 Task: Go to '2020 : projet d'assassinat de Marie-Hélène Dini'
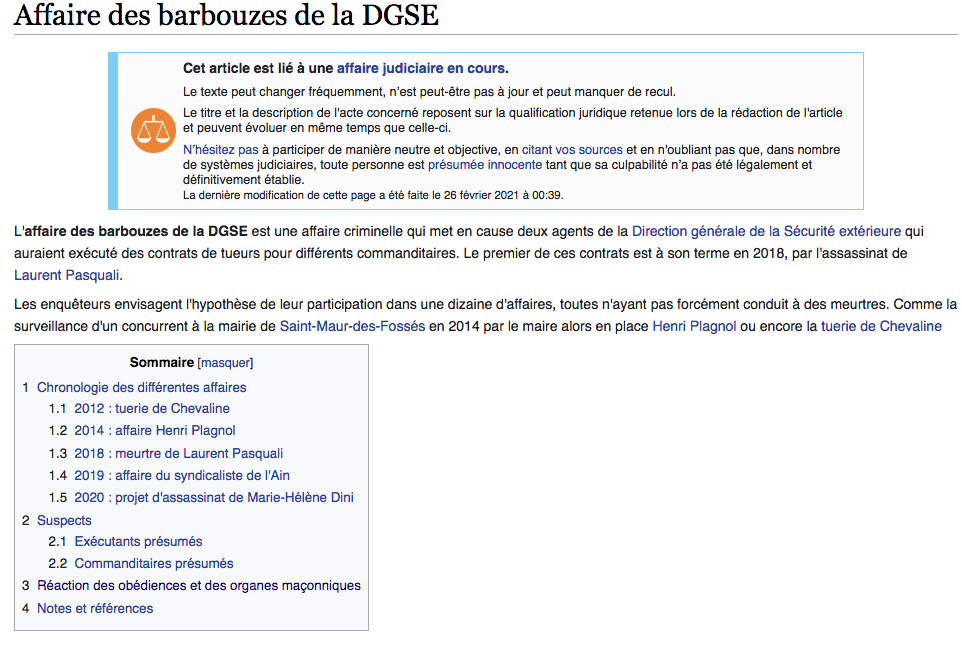(214, 498)
